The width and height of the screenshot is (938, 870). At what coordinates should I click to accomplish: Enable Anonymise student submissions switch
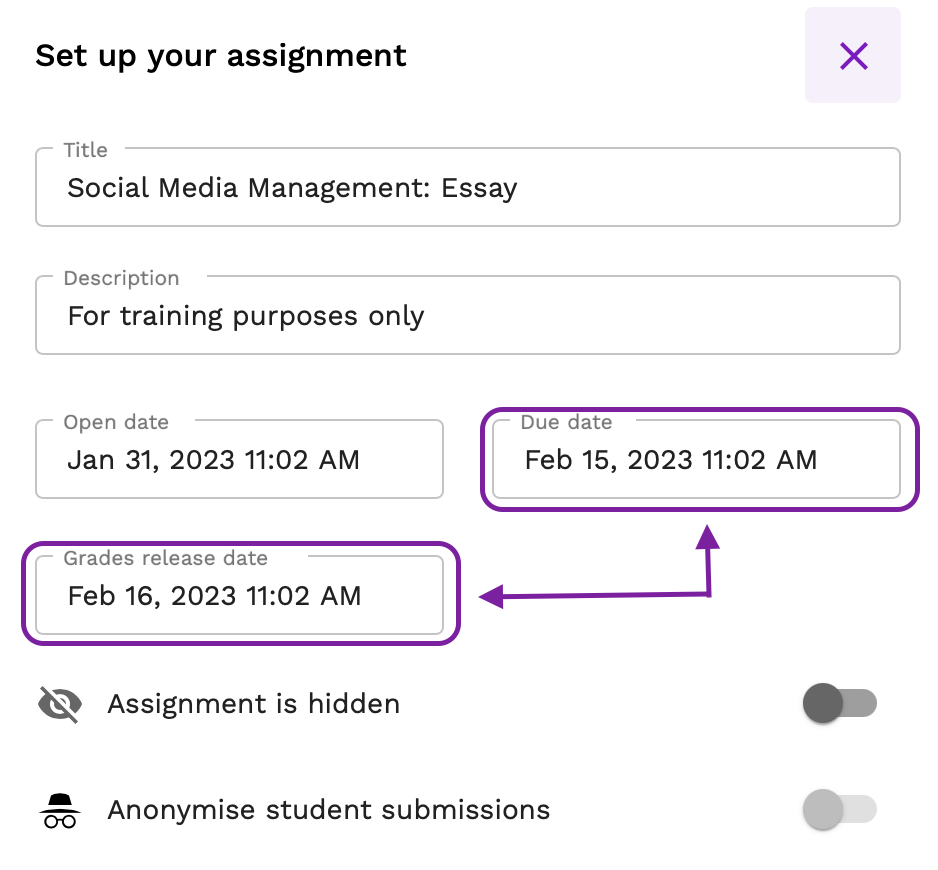pyautogui.click(x=839, y=810)
